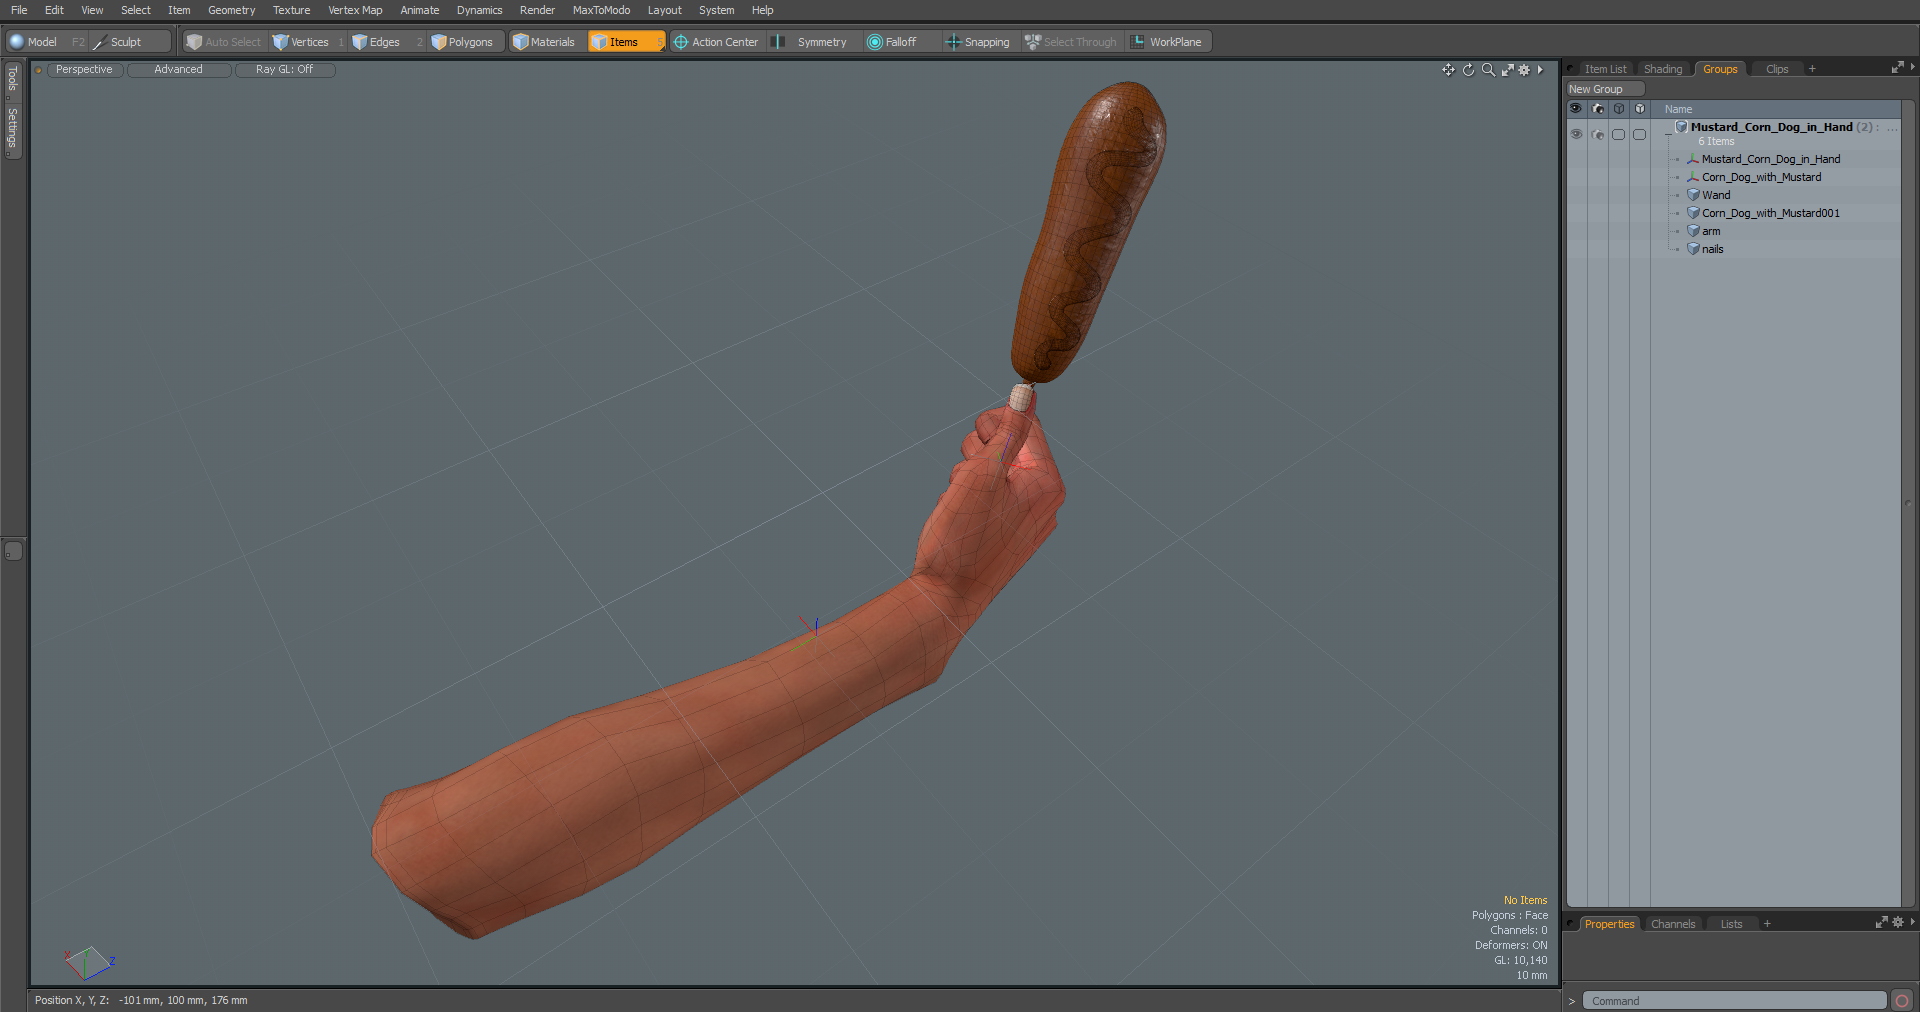Open viewport settings gear icon
The image size is (1920, 1012).
[x=1524, y=70]
